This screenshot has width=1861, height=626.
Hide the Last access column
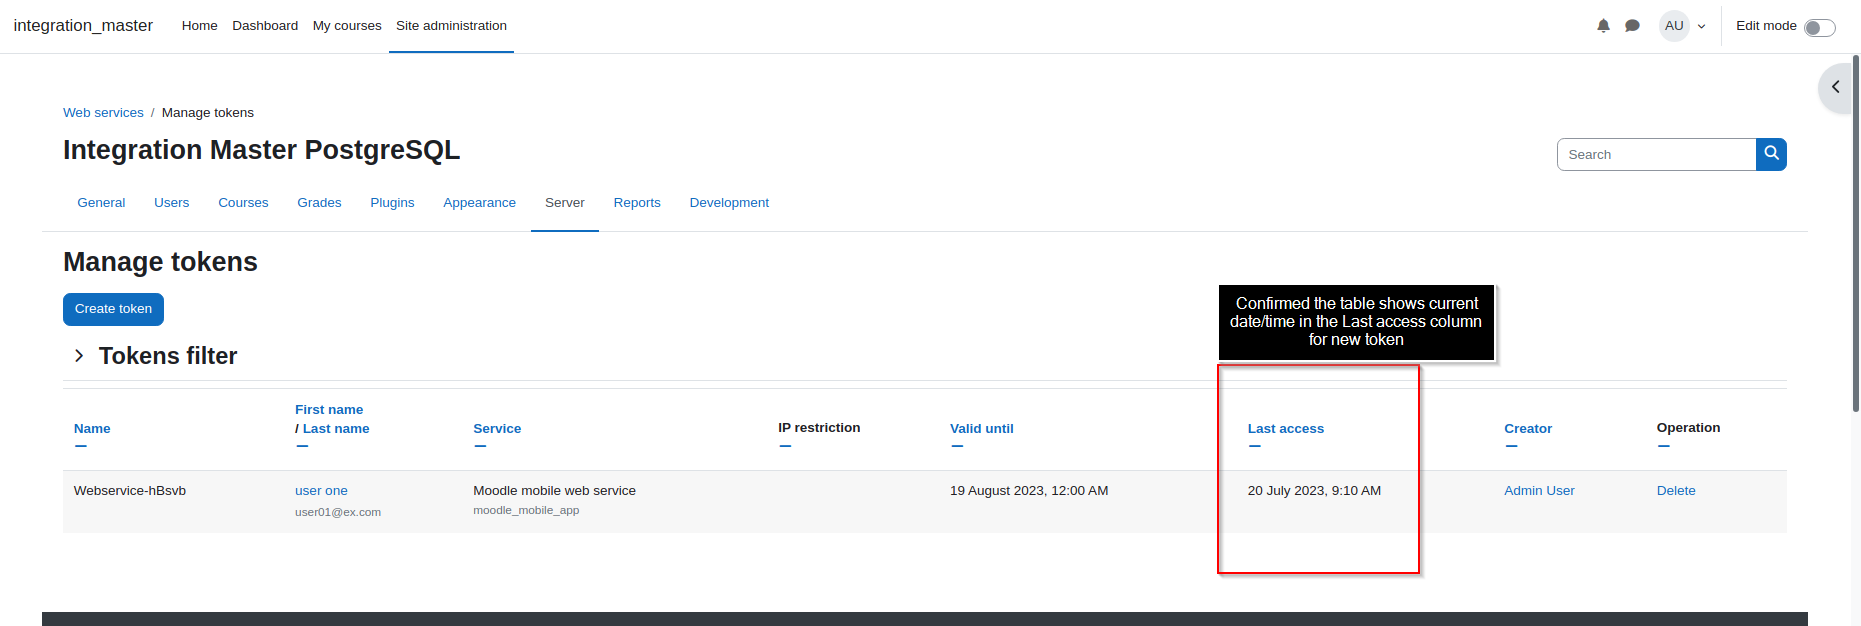point(1255,446)
